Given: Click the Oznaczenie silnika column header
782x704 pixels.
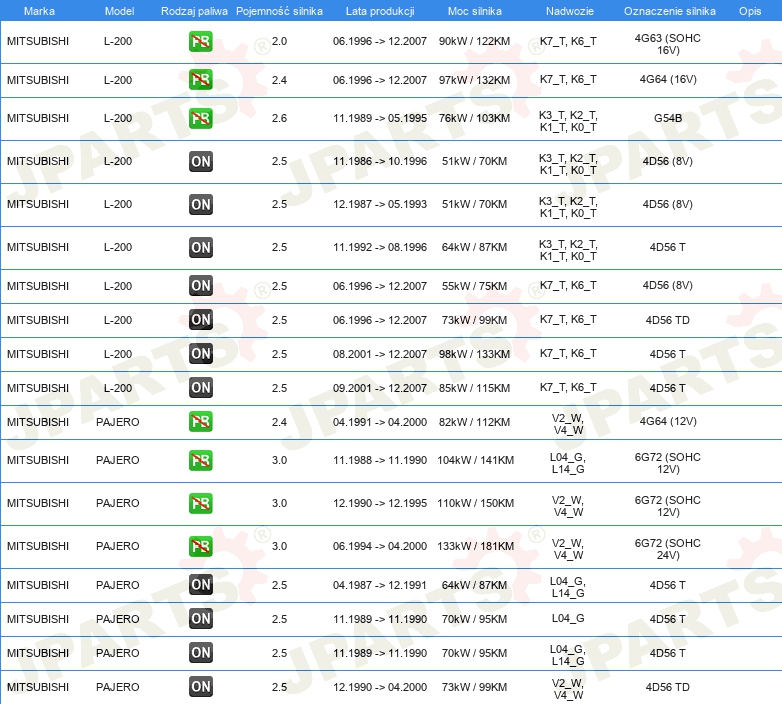Looking at the screenshot, I should (x=669, y=11).
